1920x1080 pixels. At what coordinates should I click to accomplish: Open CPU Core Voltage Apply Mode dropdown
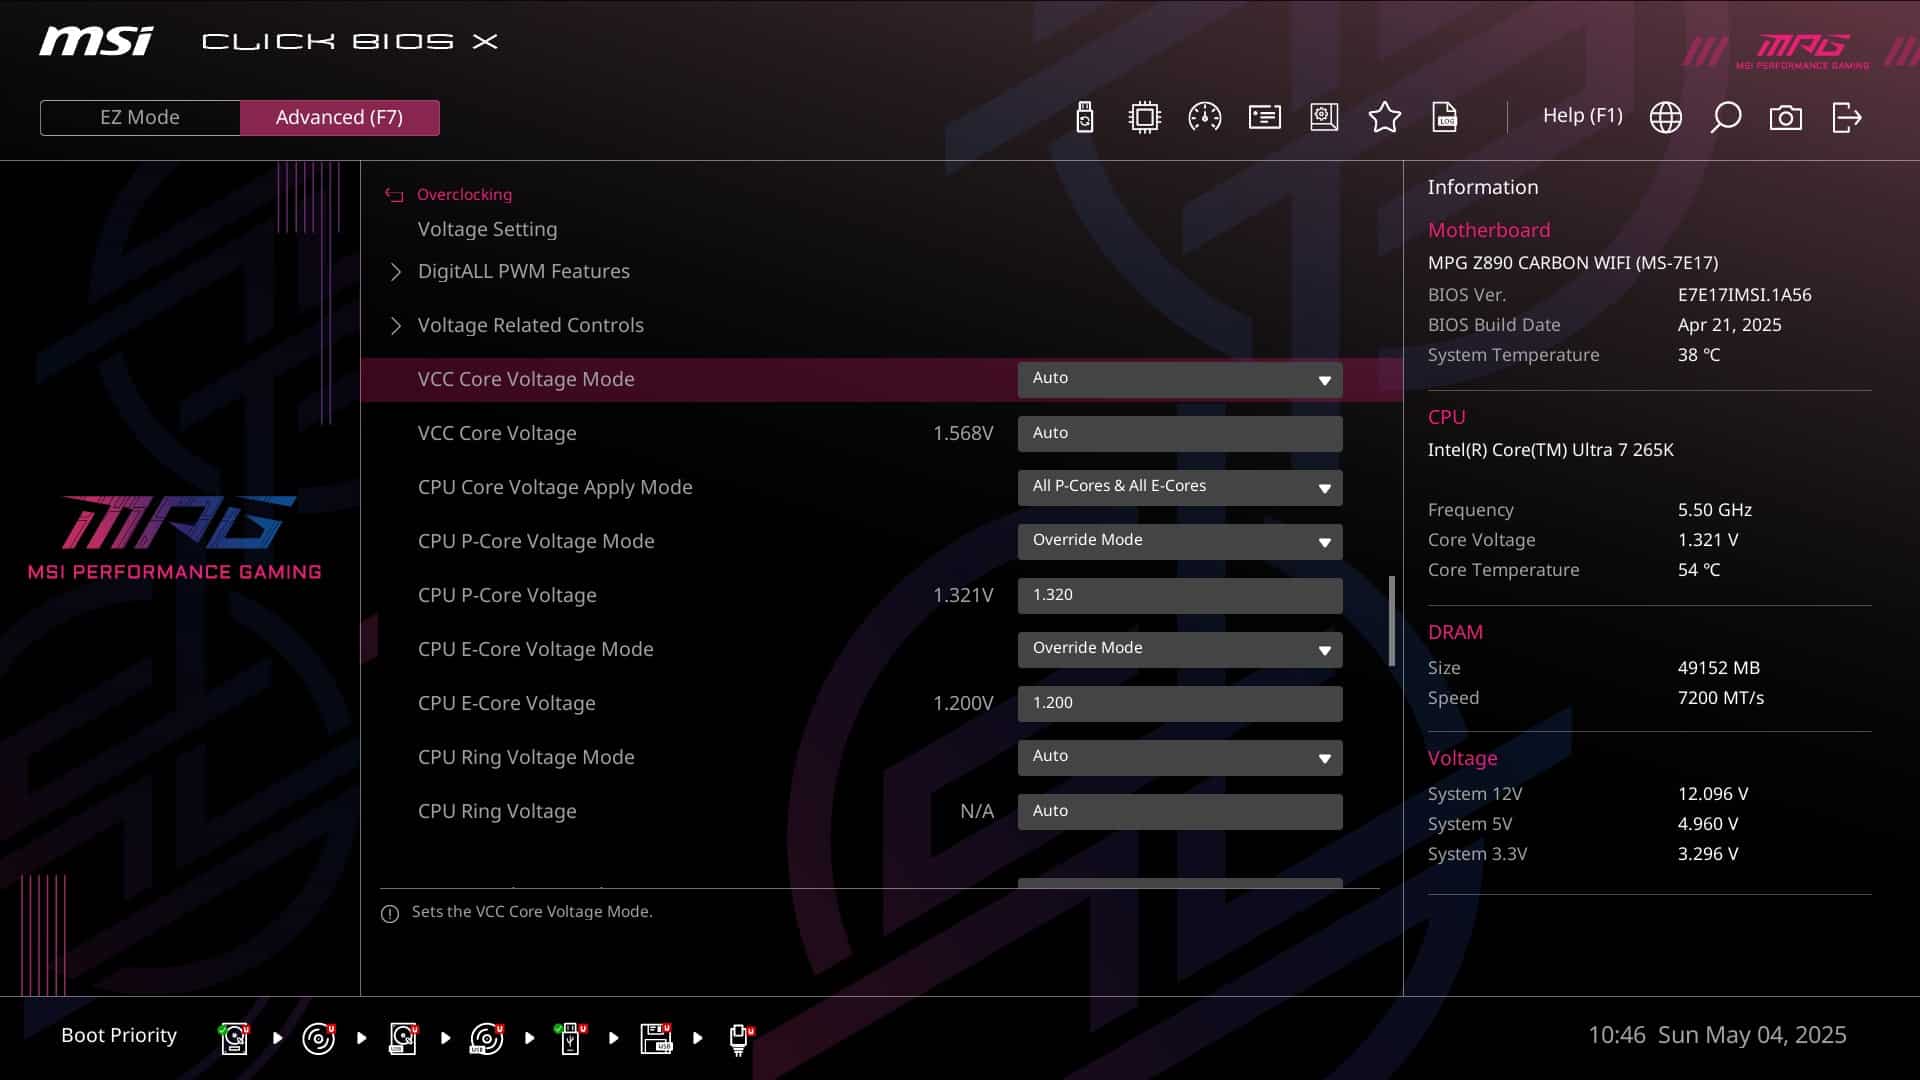click(x=1180, y=487)
